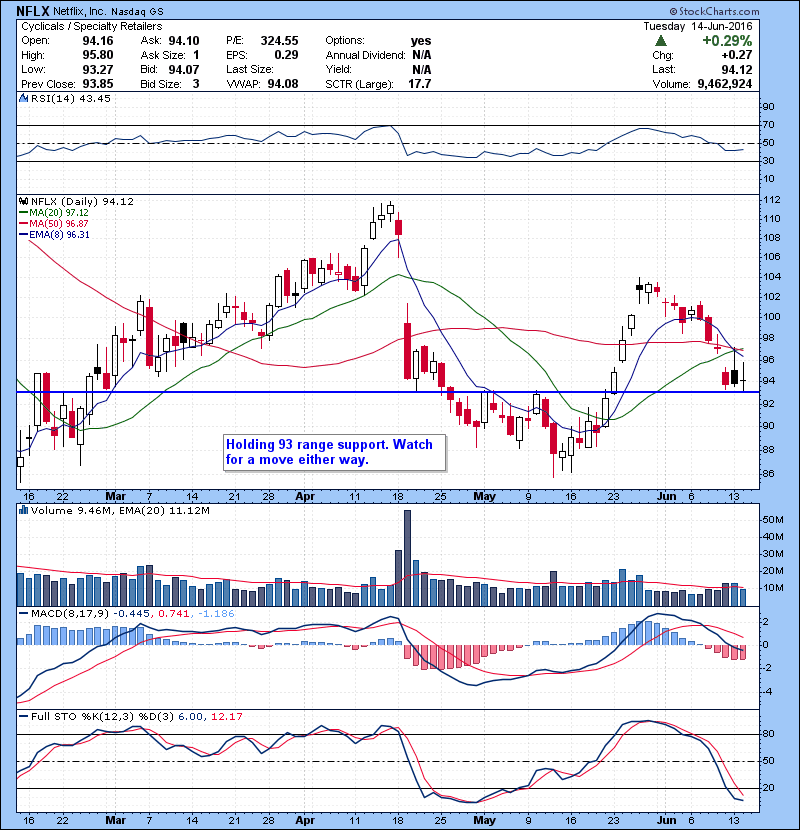Click the tallest volume spike bar in April

point(407,558)
